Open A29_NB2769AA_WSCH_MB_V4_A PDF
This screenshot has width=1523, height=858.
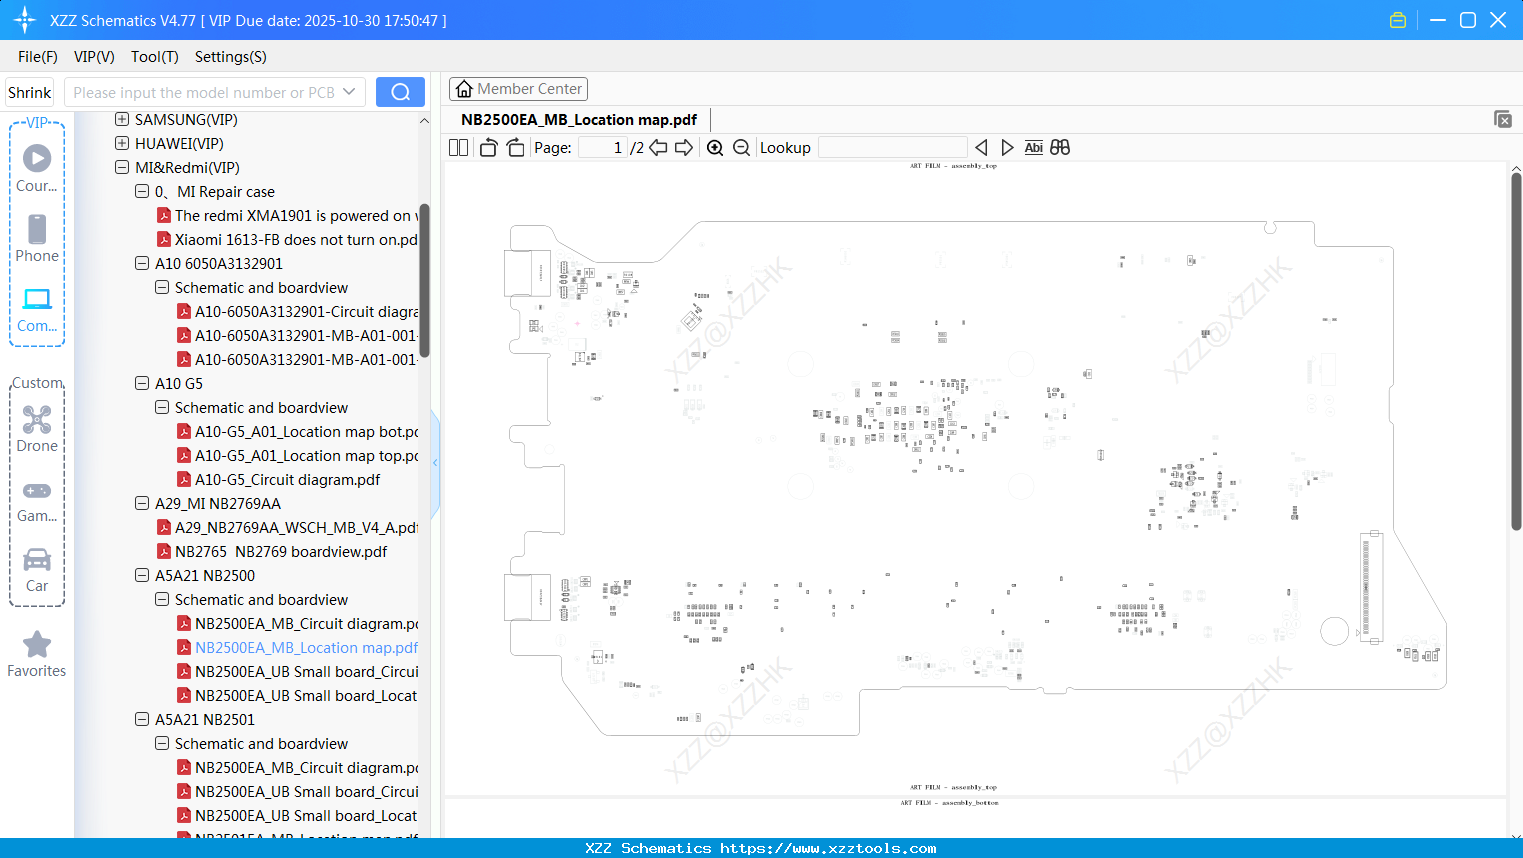click(x=287, y=528)
